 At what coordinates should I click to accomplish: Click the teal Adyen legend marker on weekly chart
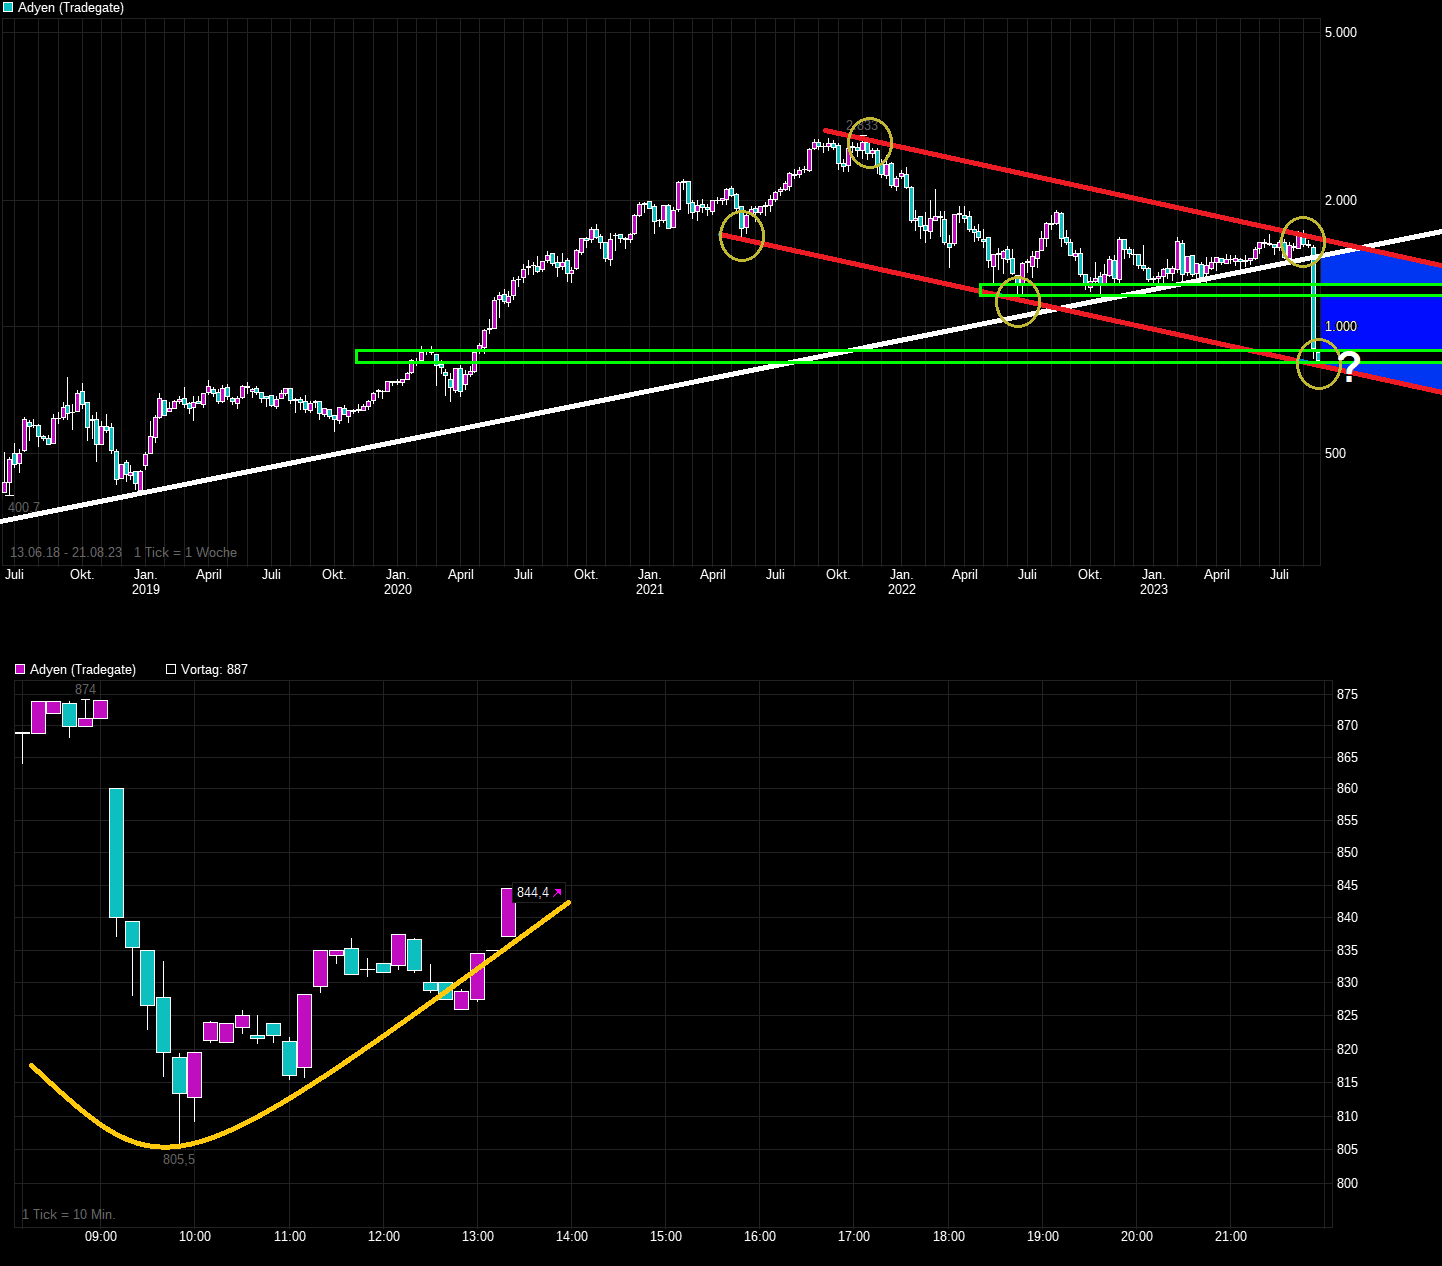click(7, 7)
